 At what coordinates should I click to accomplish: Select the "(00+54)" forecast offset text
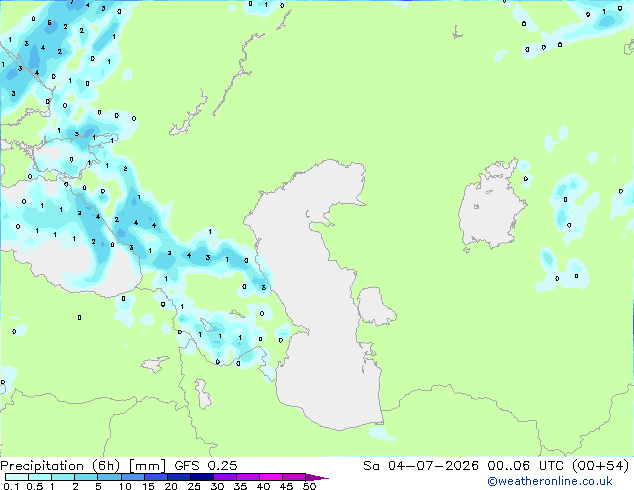[601, 466]
